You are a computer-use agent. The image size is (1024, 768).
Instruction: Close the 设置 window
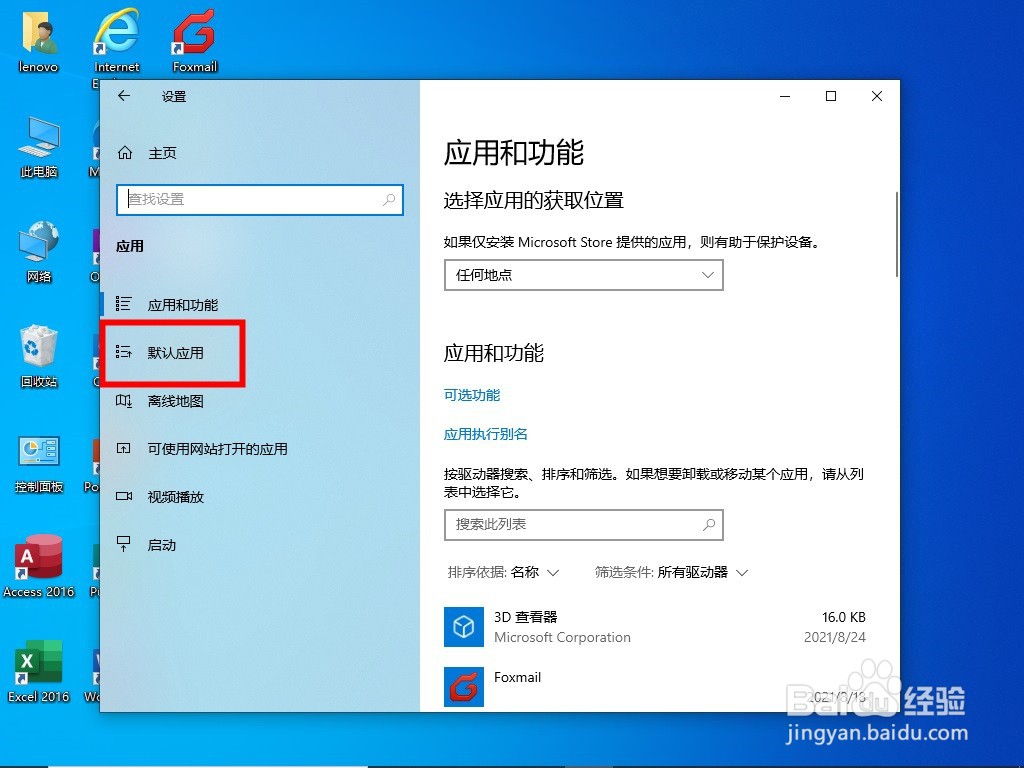coord(877,96)
